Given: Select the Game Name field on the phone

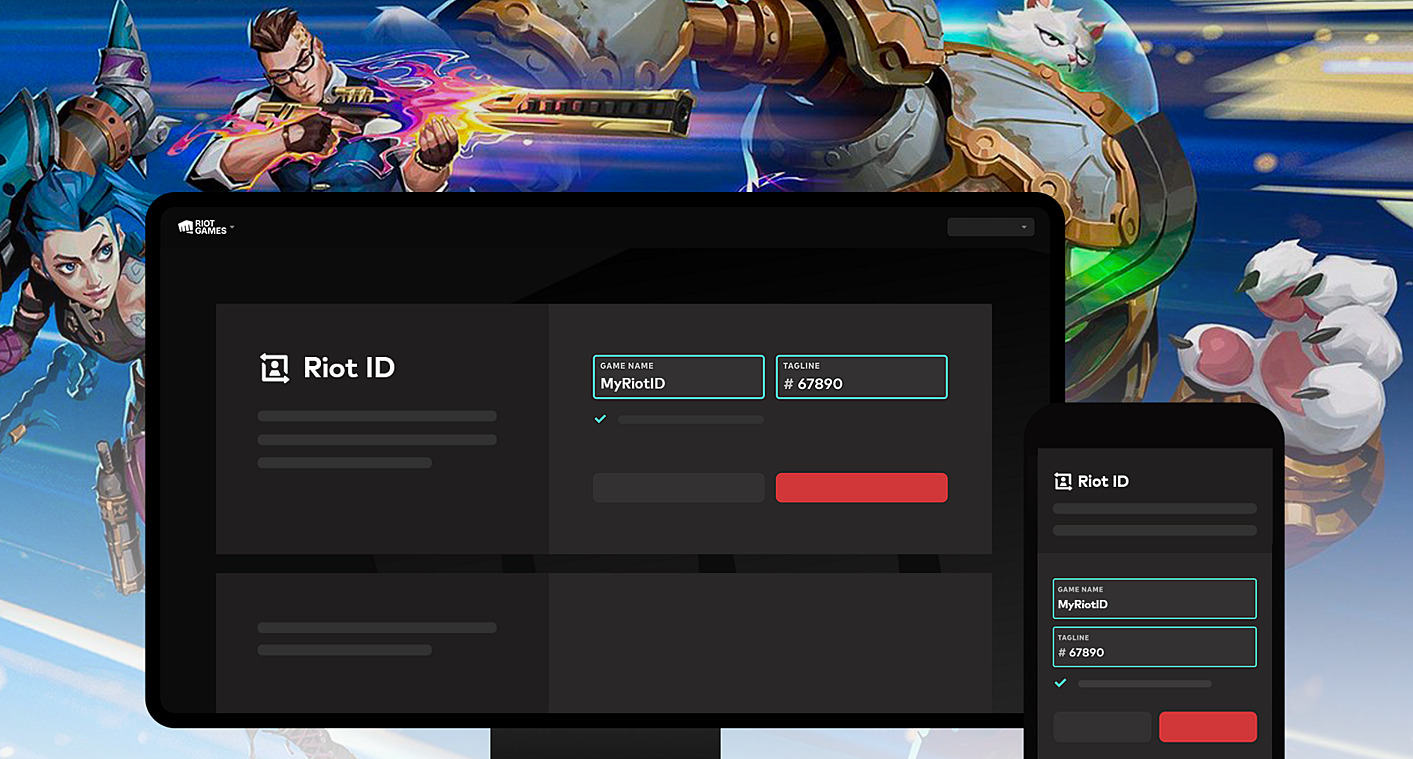Looking at the screenshot, I should pos(1155,598).
